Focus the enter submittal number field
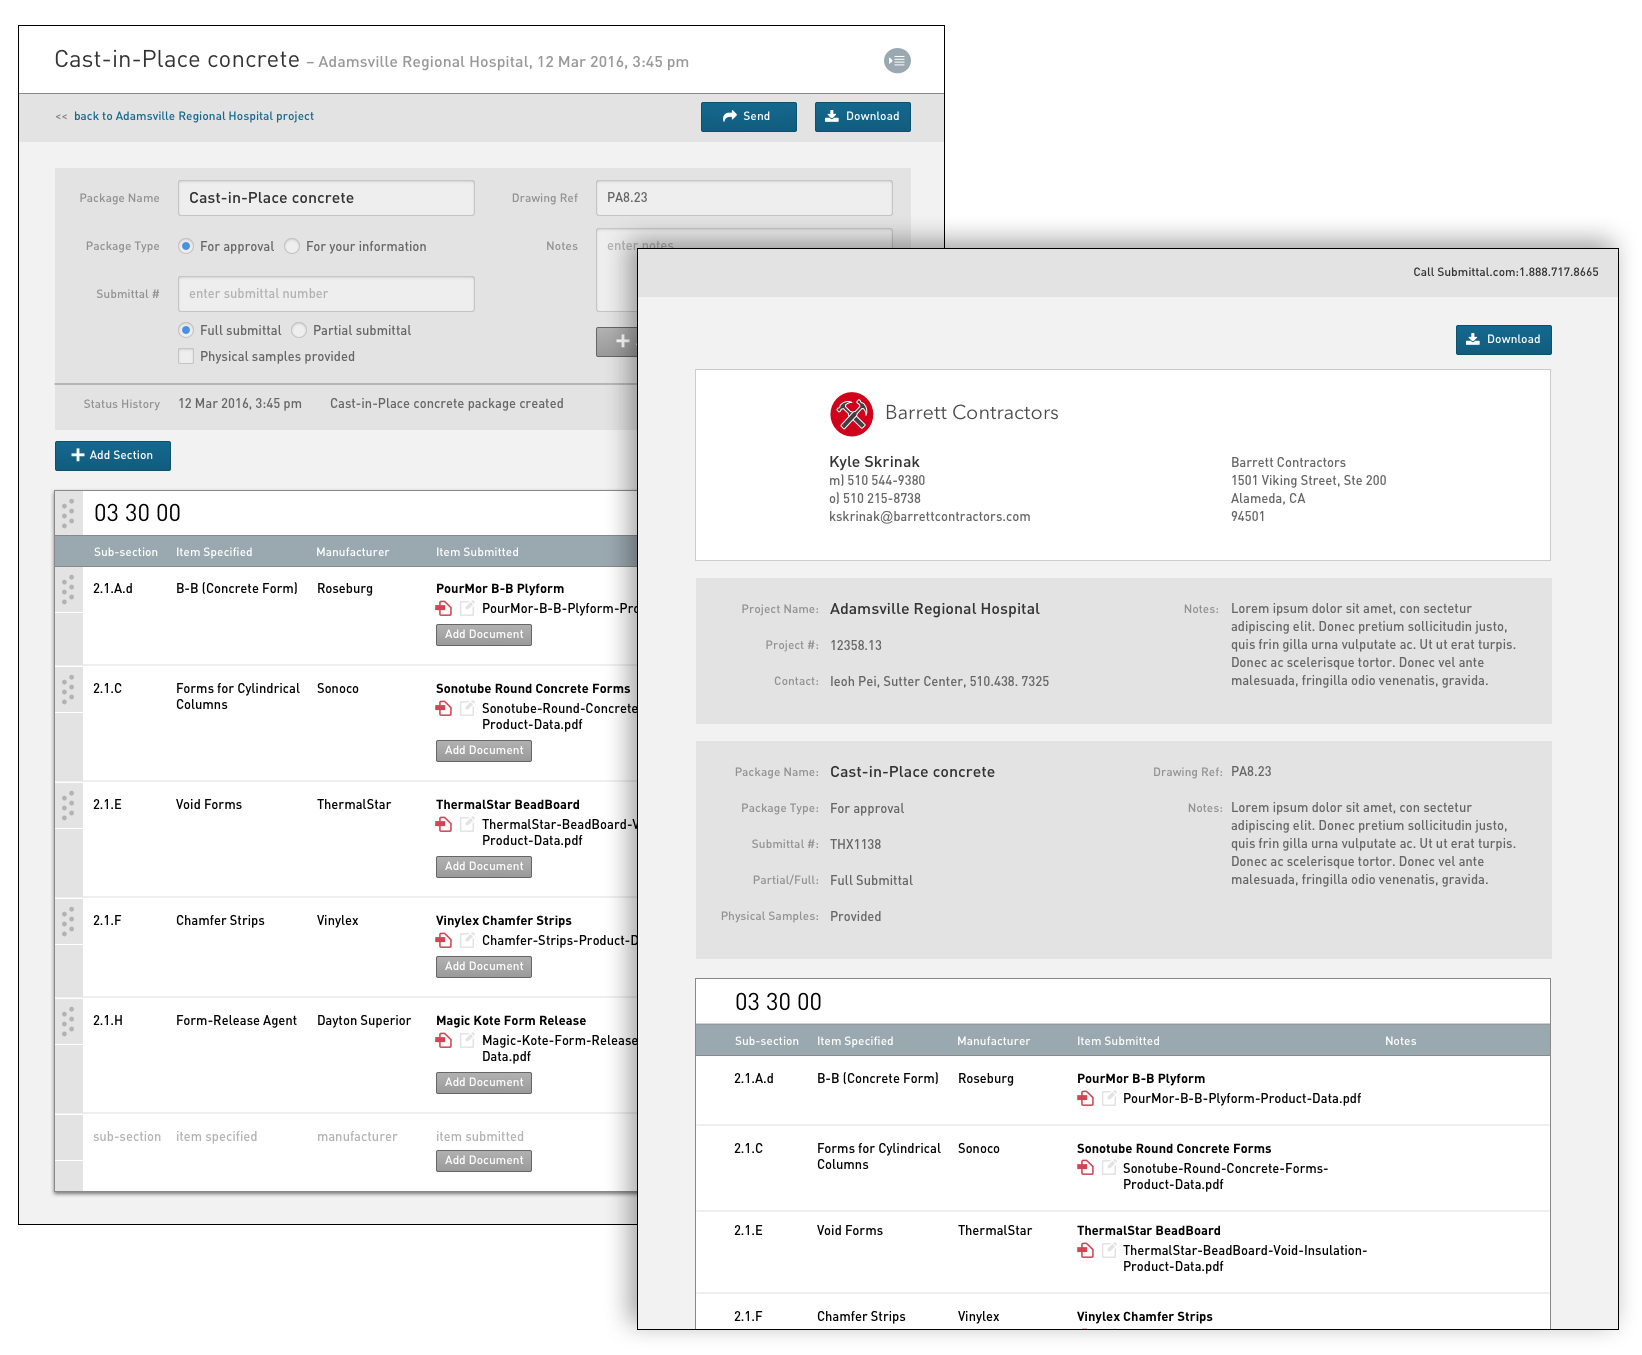The width and height of the screenshot is (1642, 1355). [x=326, y=294]
